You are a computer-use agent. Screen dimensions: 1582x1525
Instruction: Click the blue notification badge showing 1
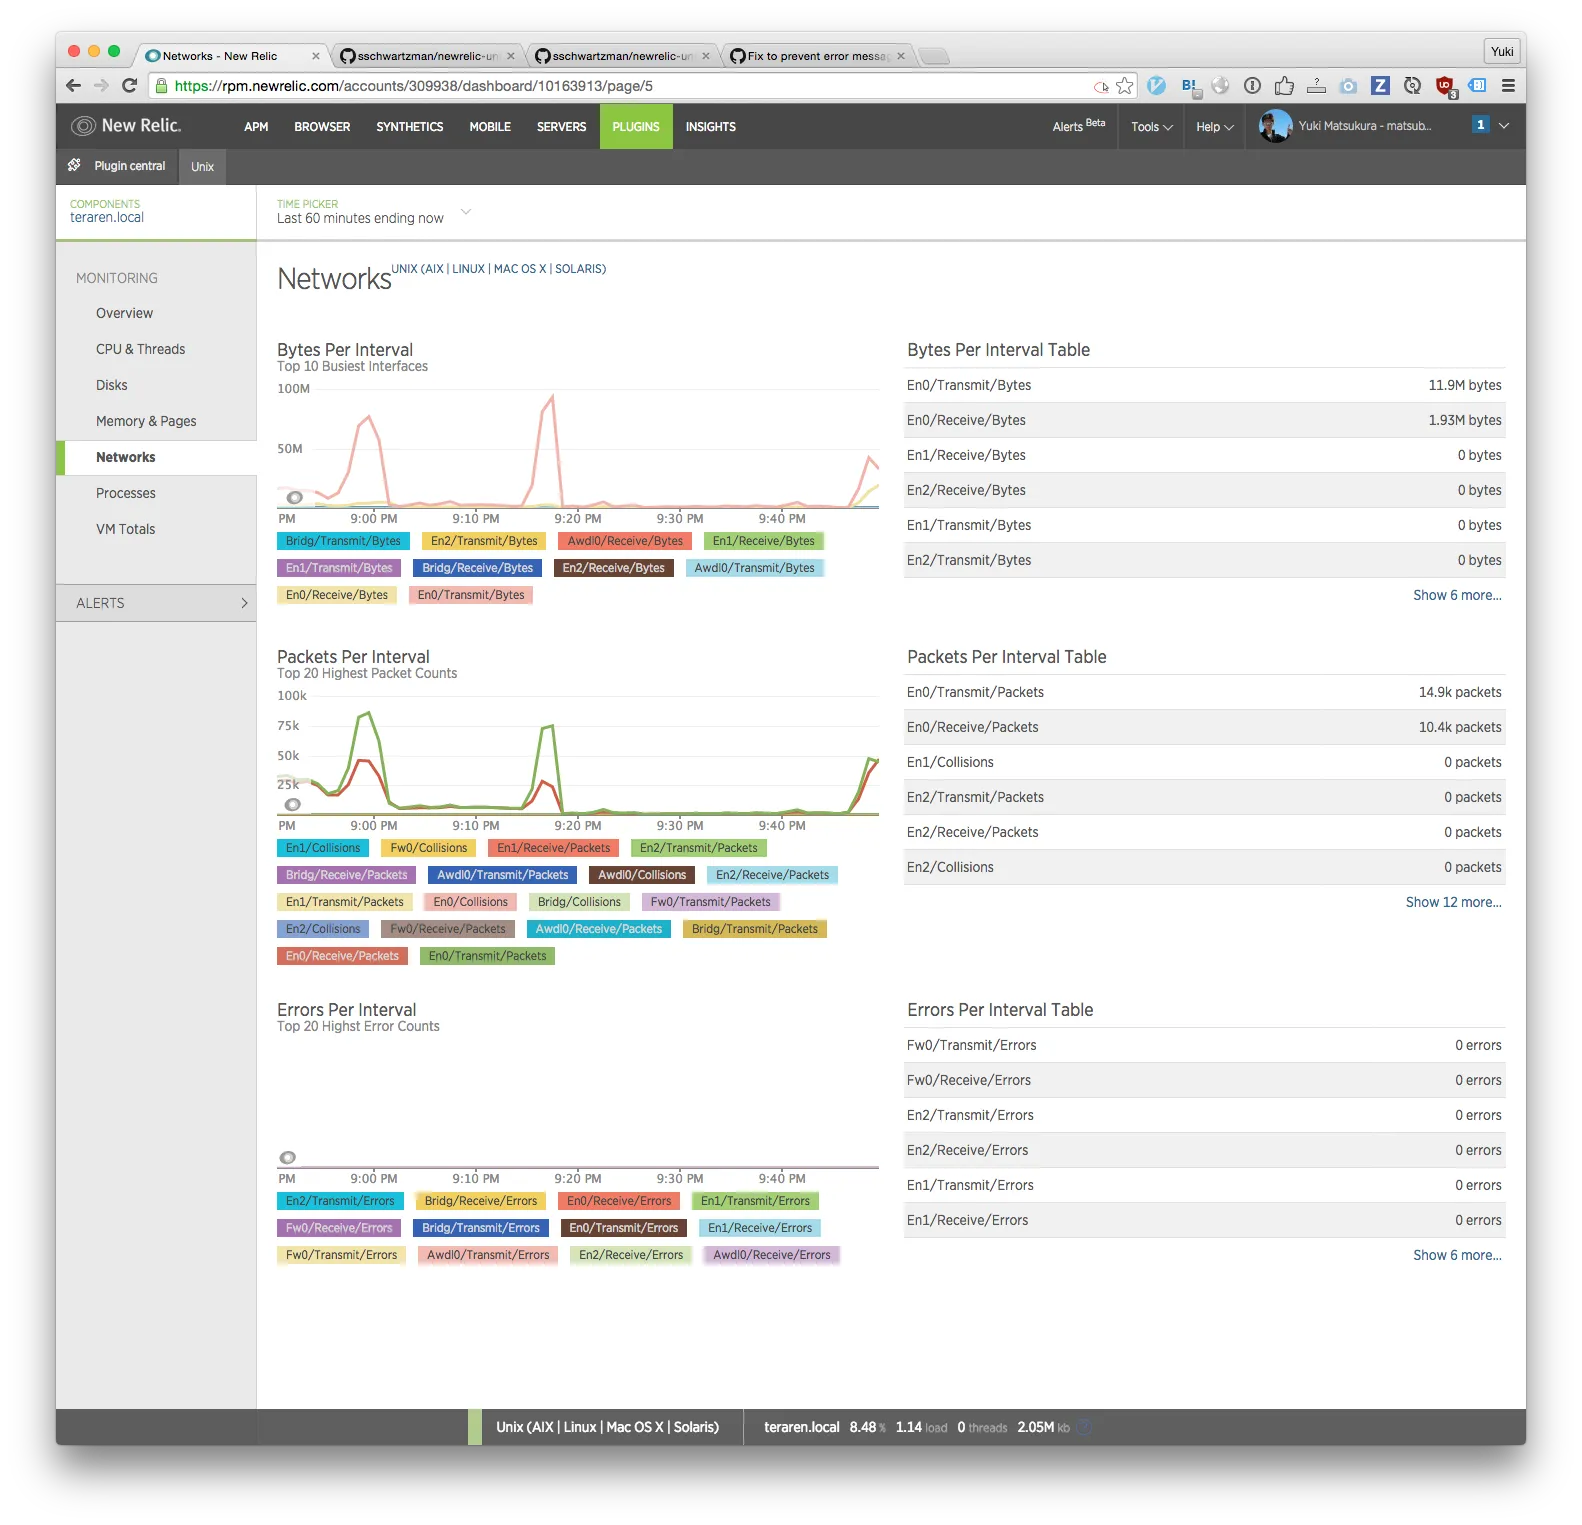coord(1480,125)
